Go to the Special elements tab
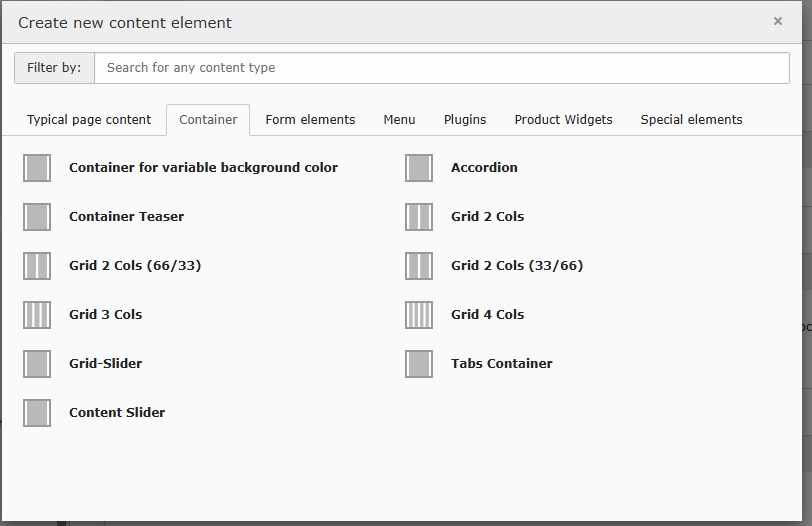812x526 pixels. coord(691,120)
